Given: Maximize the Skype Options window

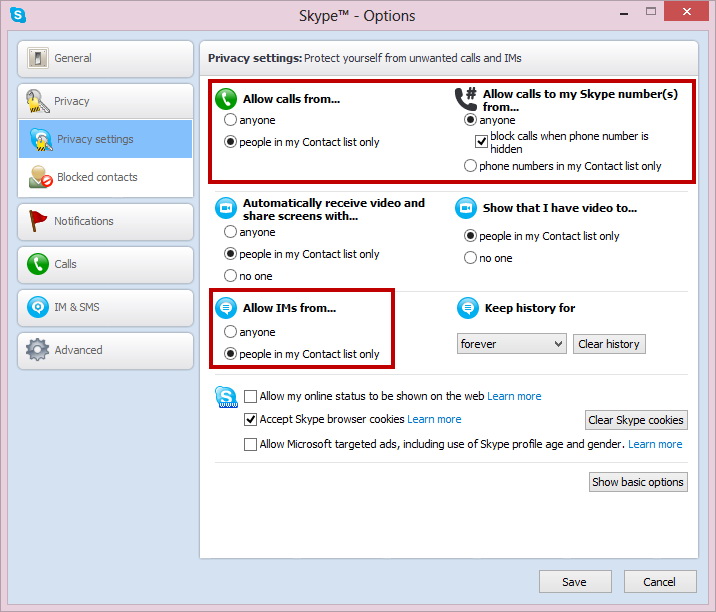Looking at the screenshot, I should tap(651, 11).
